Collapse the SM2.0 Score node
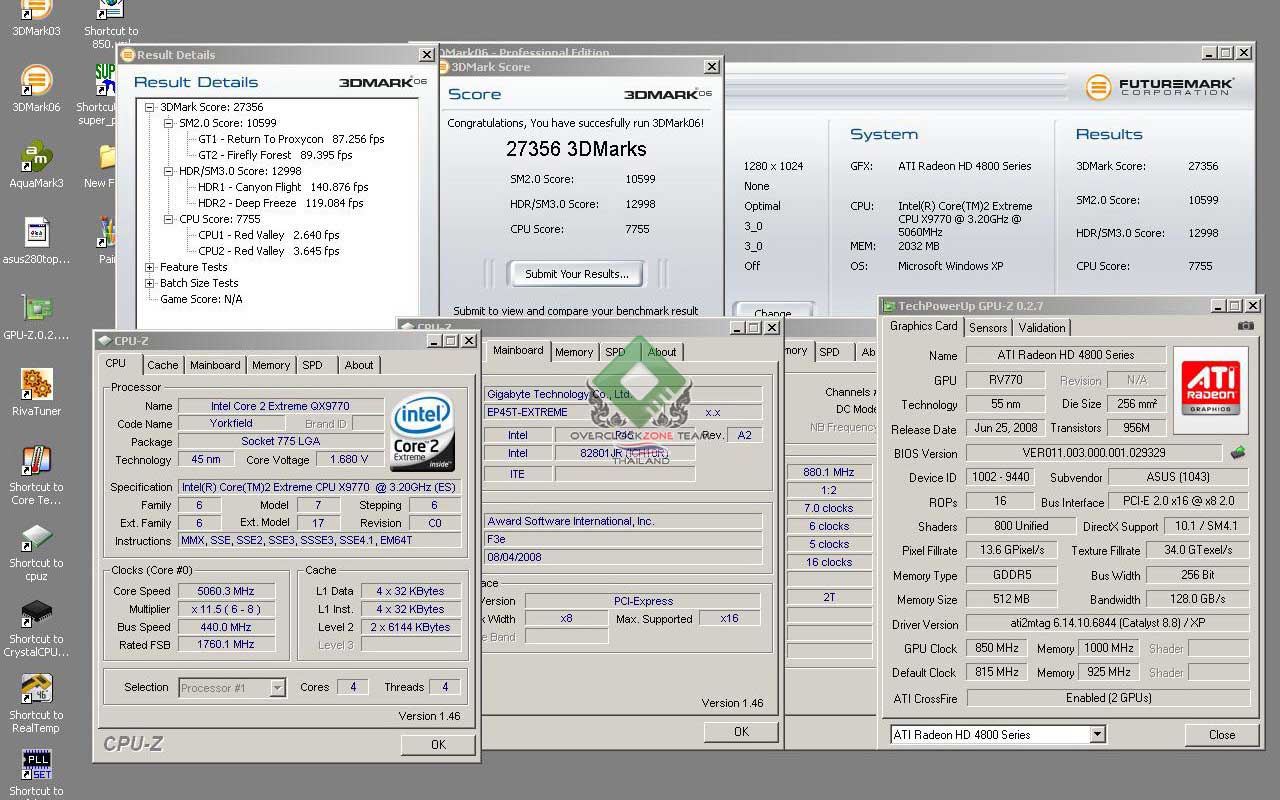This screenshot has width=1280, height=800. [169, 123]
